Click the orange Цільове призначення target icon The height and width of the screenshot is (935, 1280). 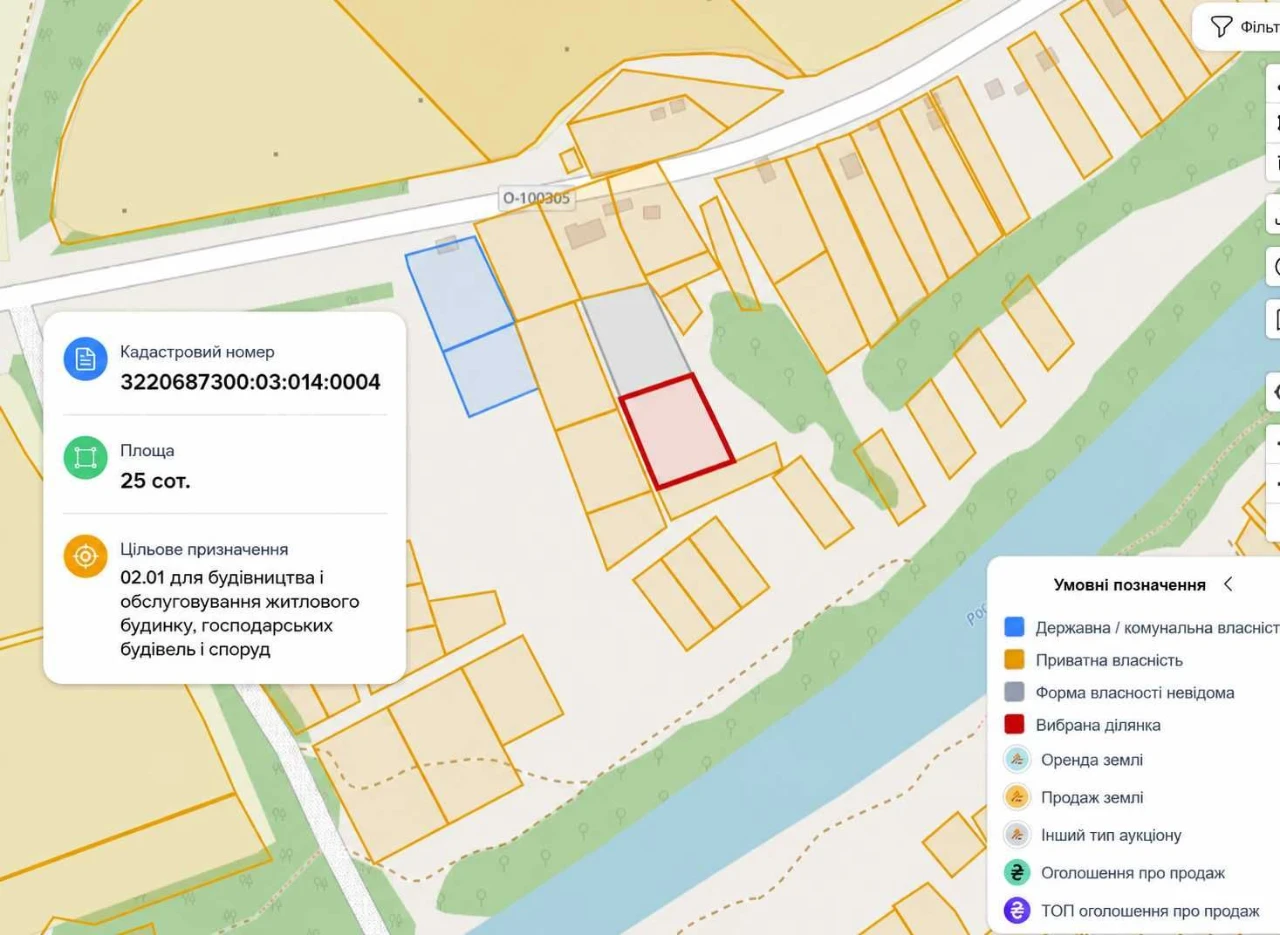click(86, 556)
